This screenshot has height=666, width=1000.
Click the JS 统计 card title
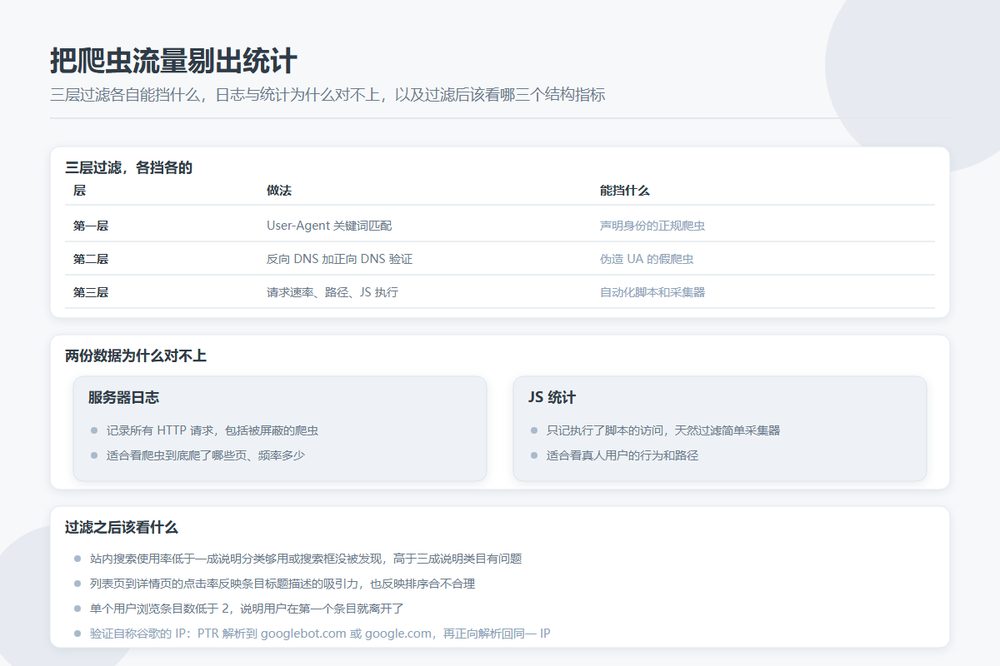552,397
